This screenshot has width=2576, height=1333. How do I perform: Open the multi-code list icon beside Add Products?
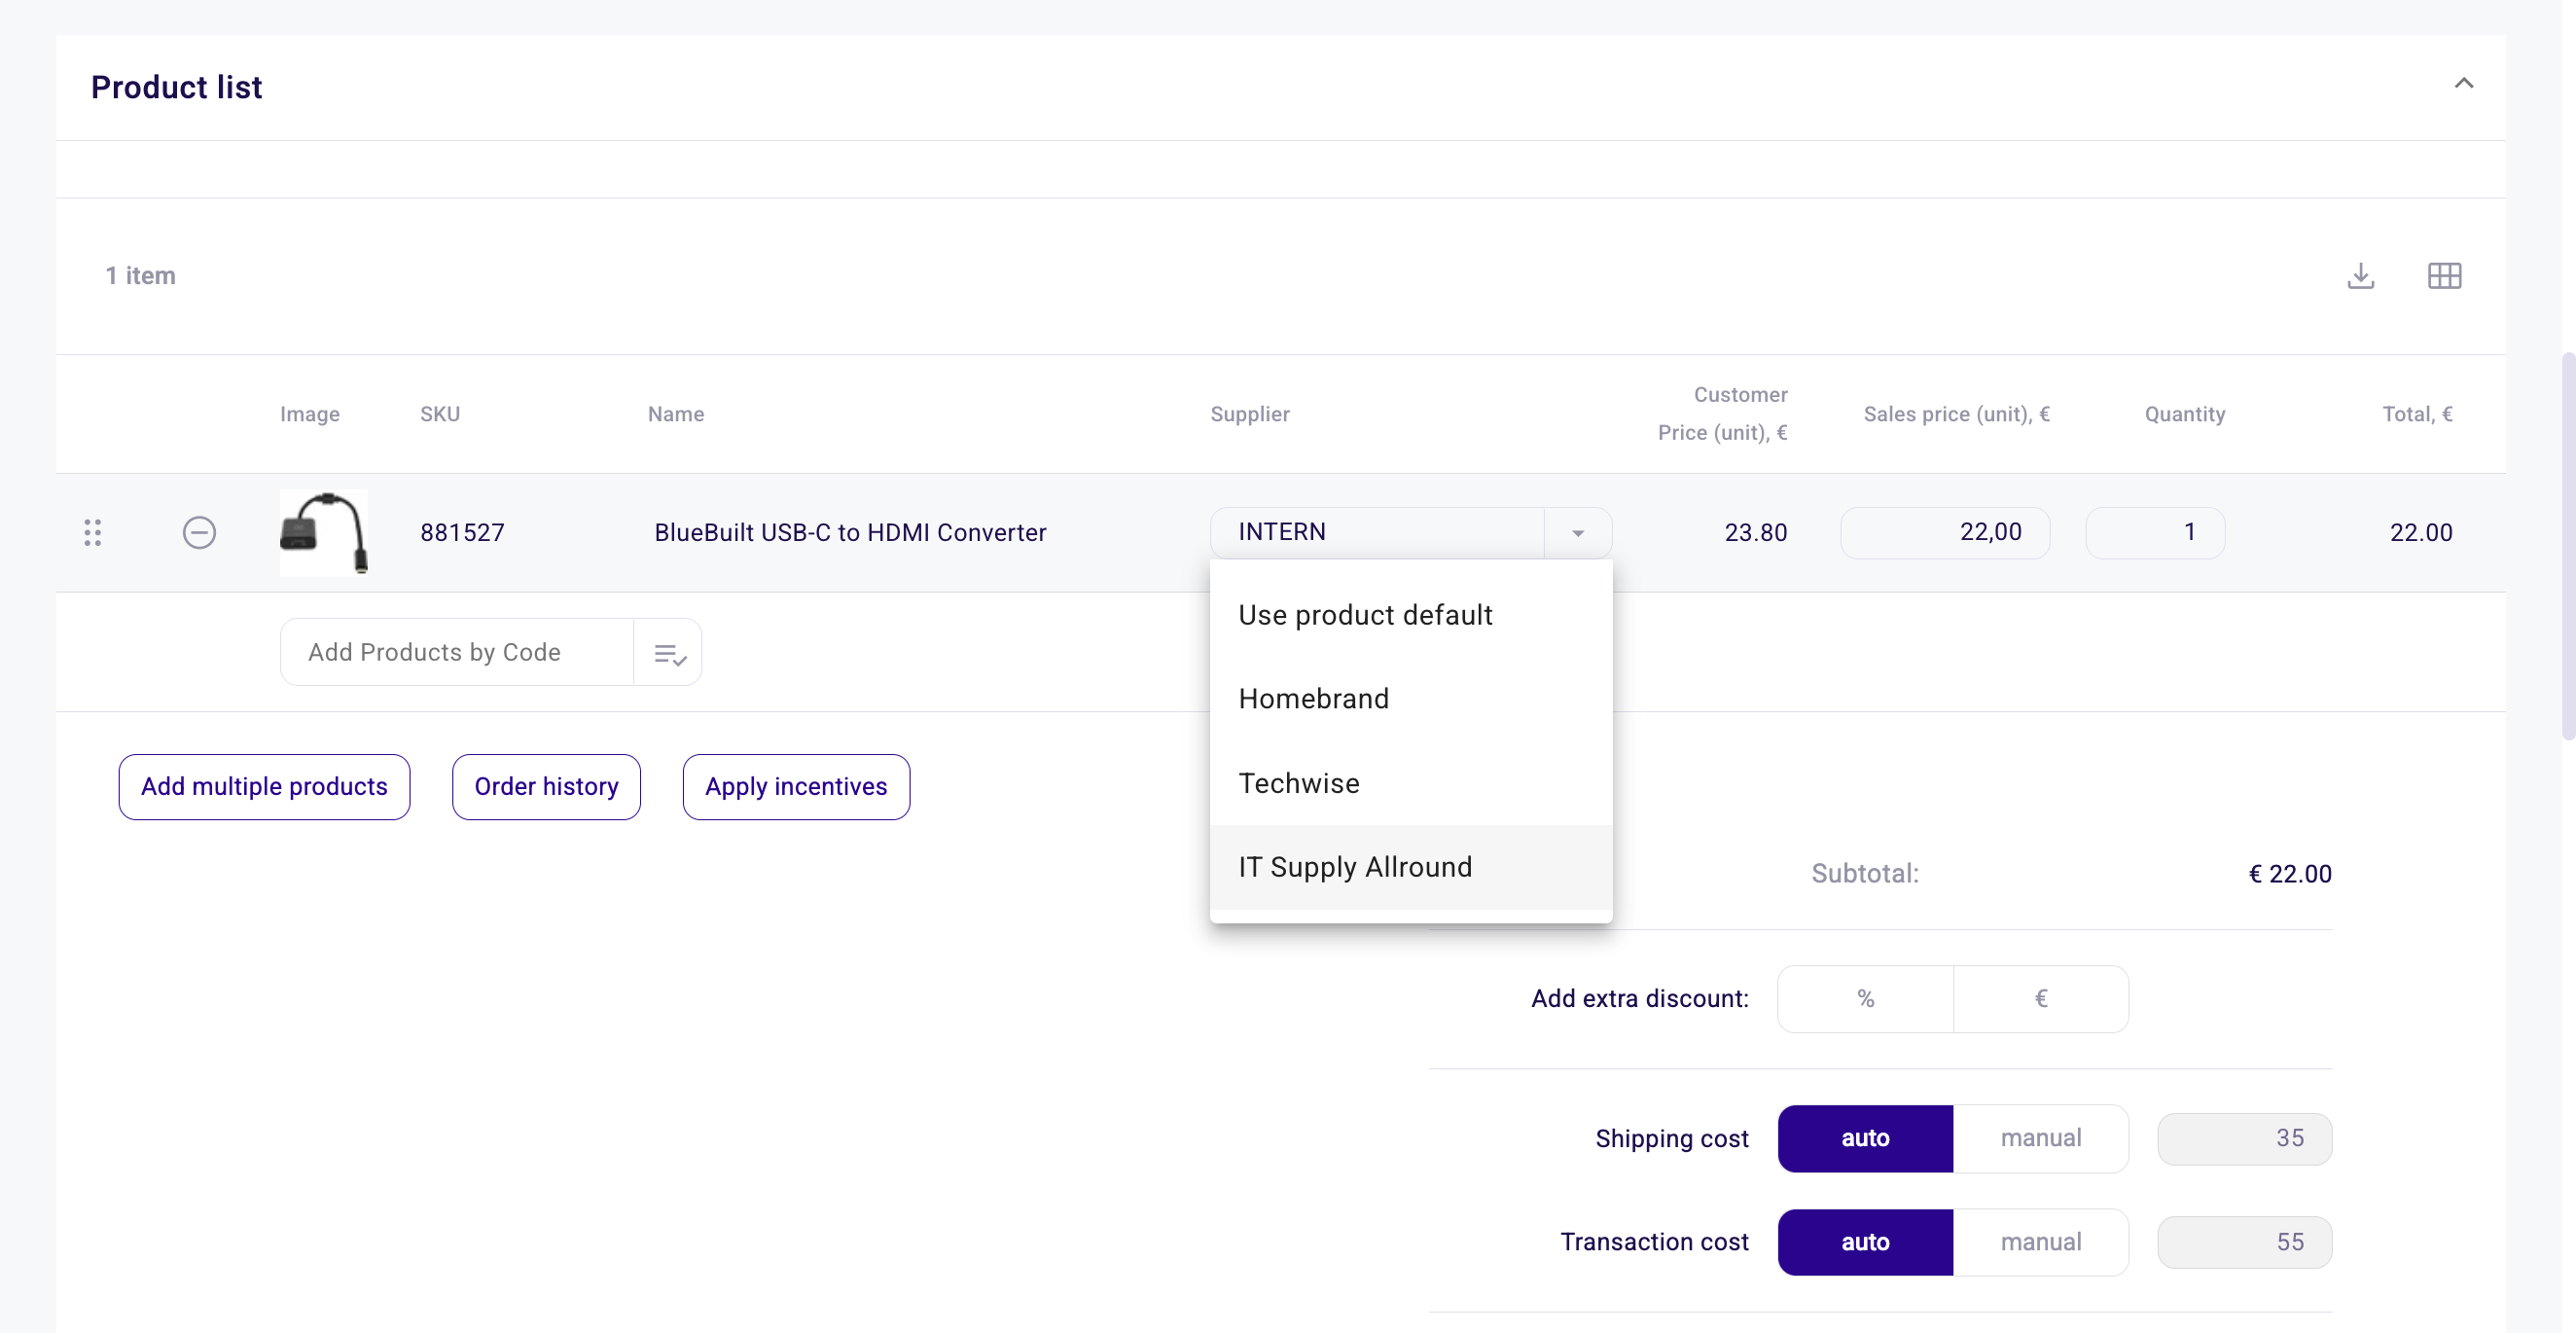tap(669, 653)
